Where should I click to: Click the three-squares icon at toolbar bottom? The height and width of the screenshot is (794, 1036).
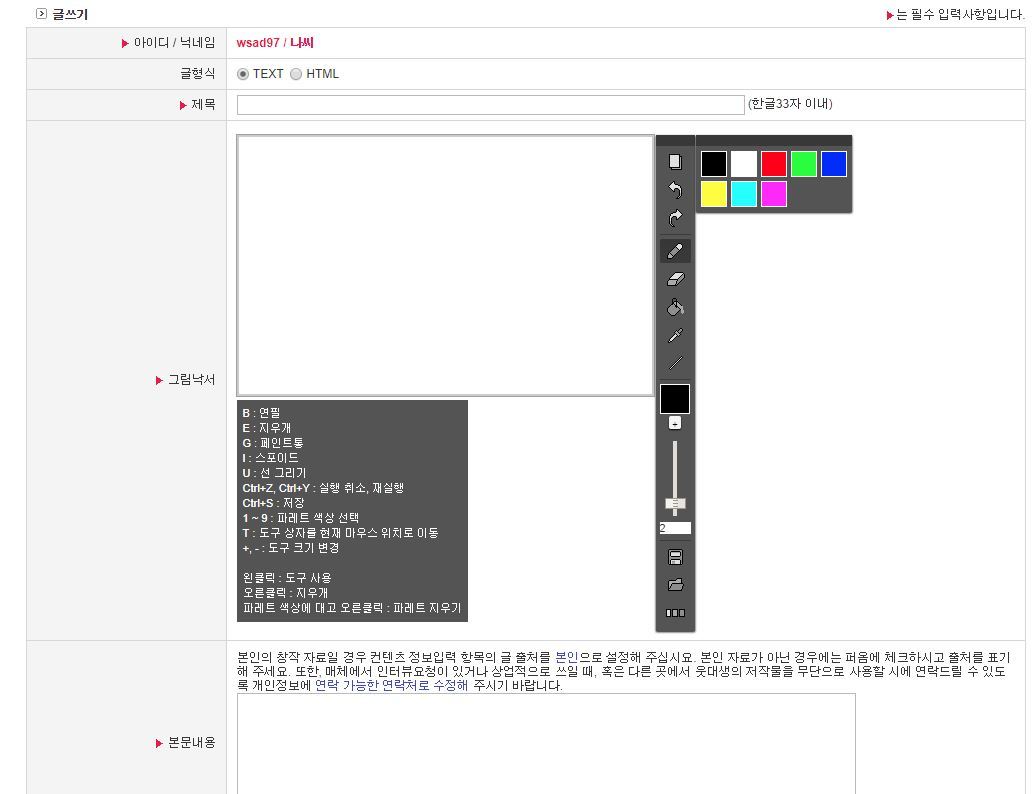click(675, 613)
